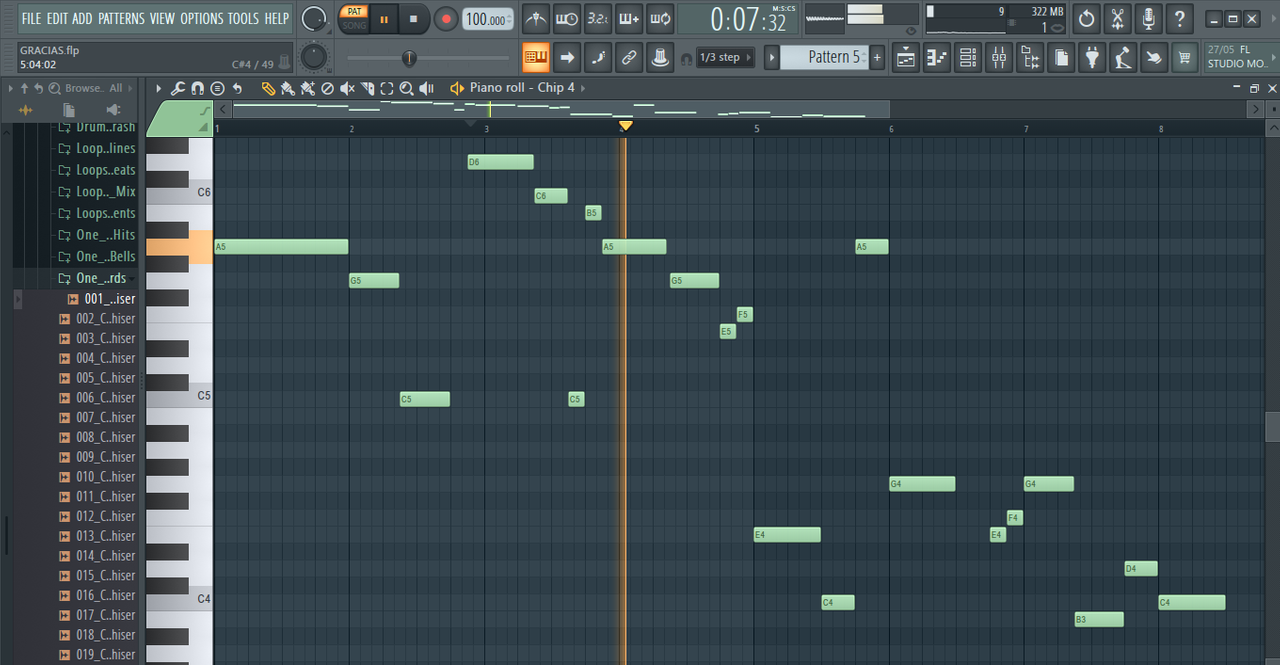Toggle the 3.2.1 countdown before recording
Image resolution: width=1280 pixels, height=665 pixels.
point(598,18)
